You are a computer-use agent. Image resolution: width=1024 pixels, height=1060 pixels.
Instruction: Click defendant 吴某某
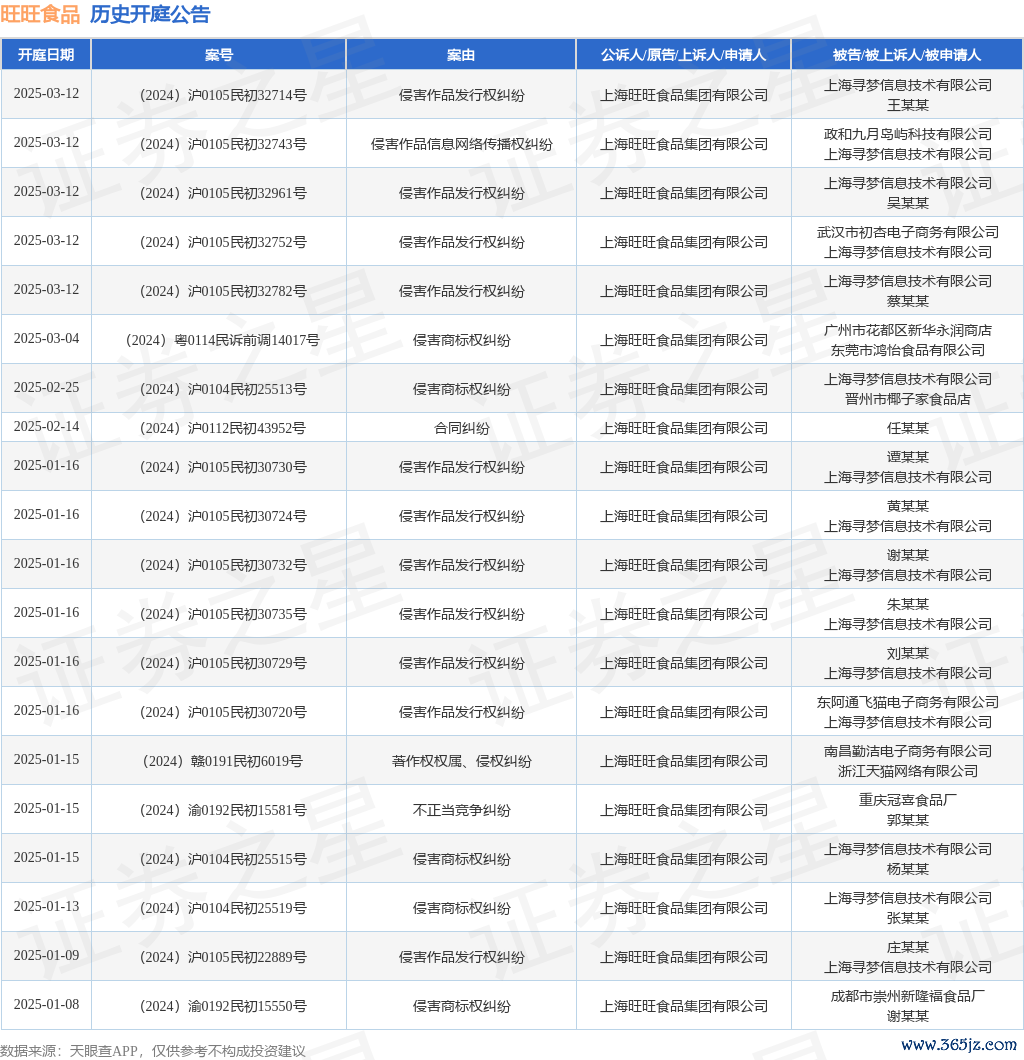908,203
